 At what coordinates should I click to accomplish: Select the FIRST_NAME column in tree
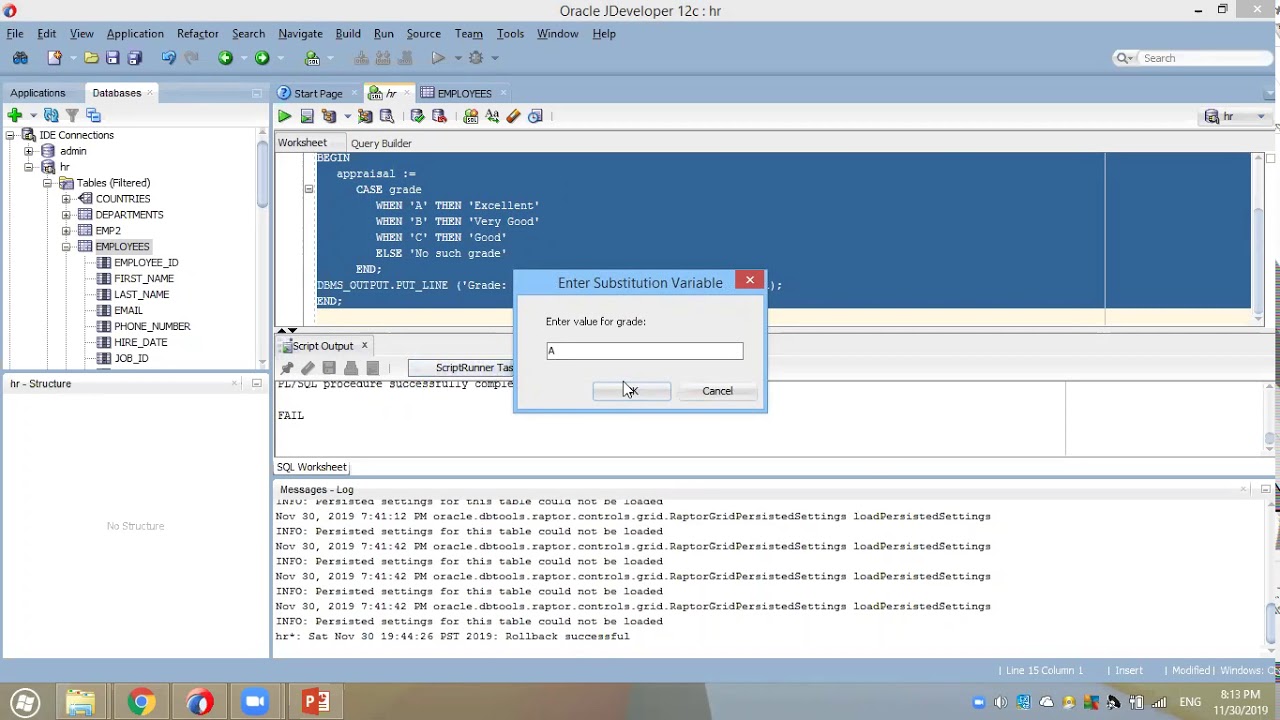point(144,279)
